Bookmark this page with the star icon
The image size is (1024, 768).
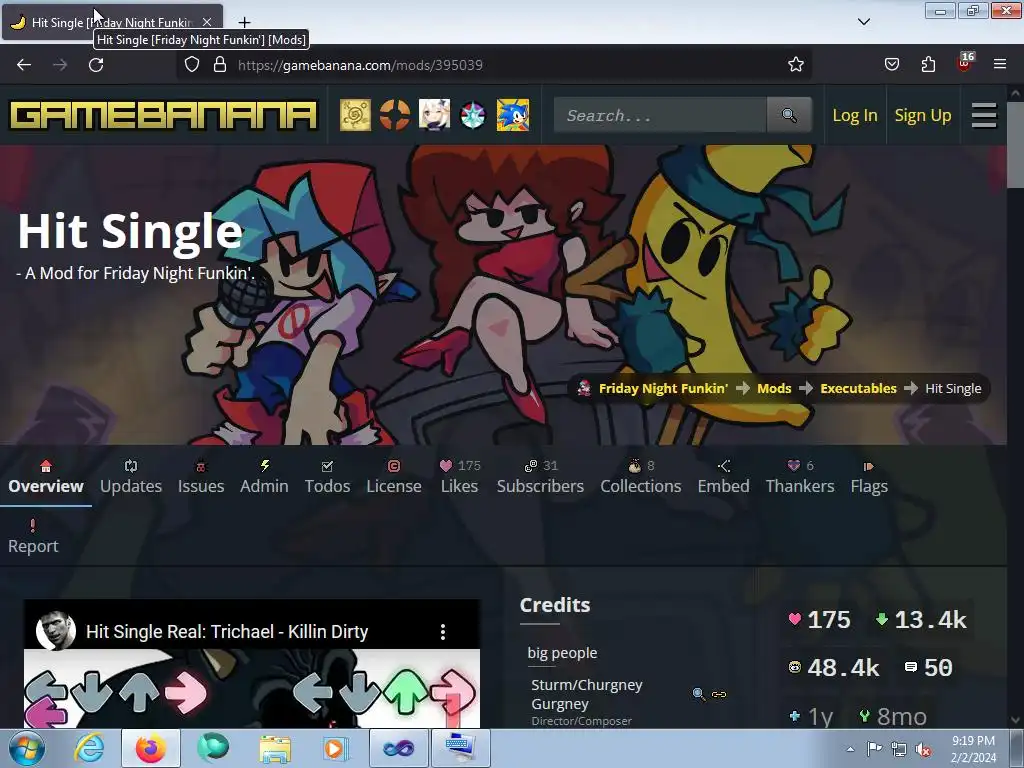pos(795,65)
